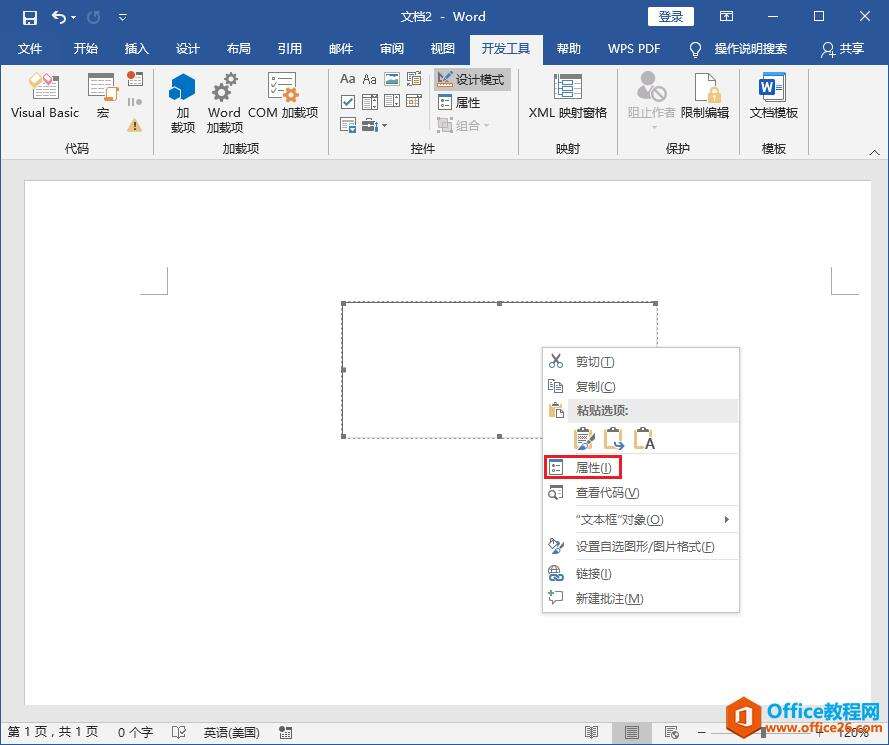
Task: Click the proofing check icon in status bar
Action: (179, 732)
